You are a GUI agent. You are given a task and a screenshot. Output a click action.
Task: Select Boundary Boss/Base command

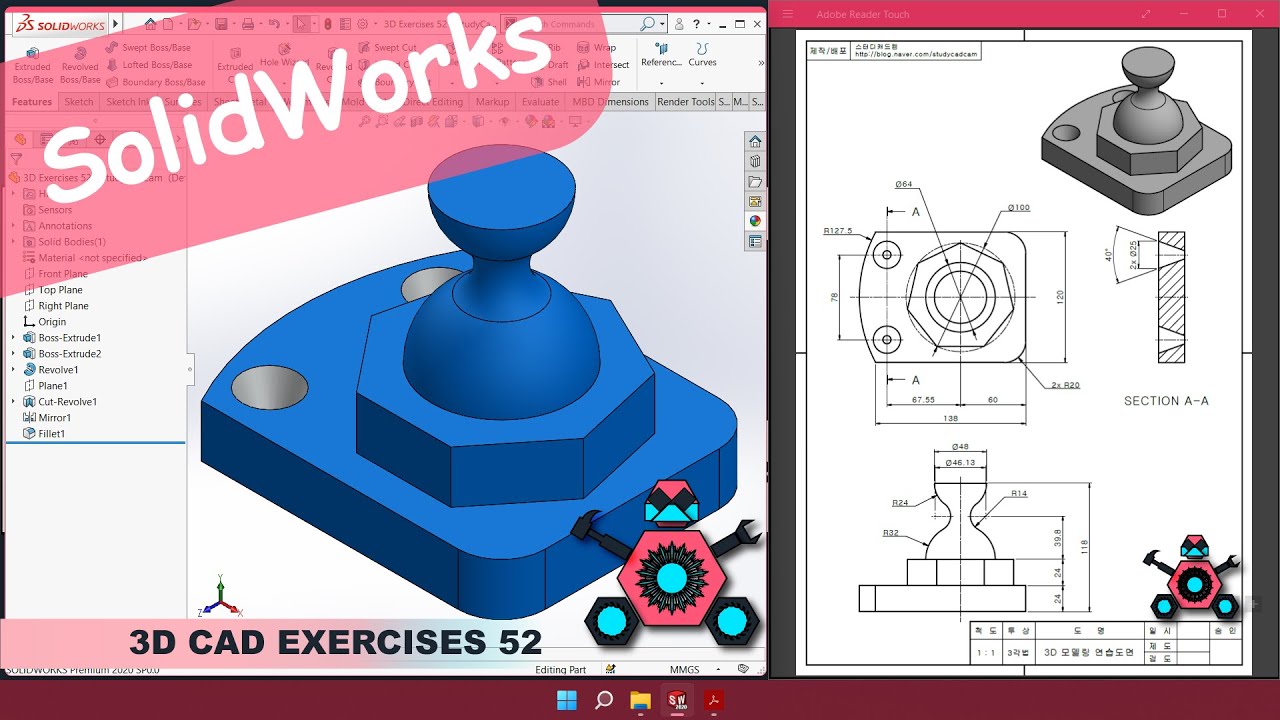156,82
